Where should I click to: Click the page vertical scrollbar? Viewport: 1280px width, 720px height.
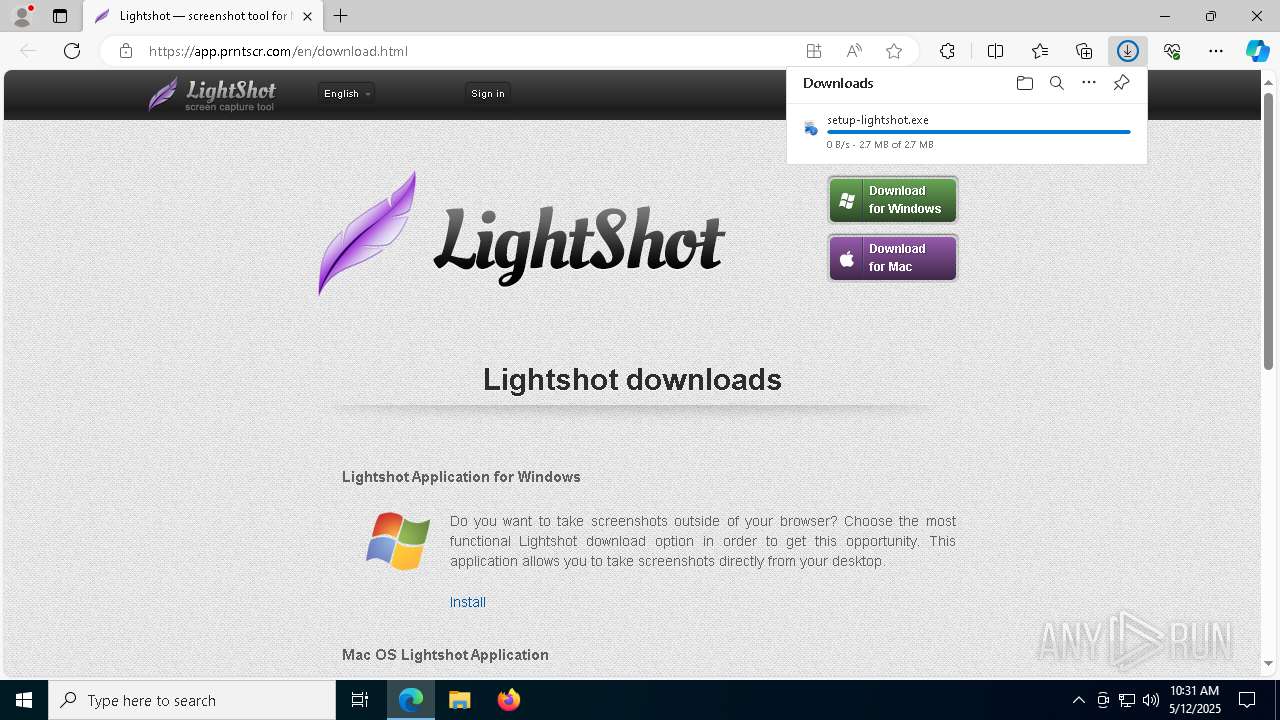(1269, 231)
